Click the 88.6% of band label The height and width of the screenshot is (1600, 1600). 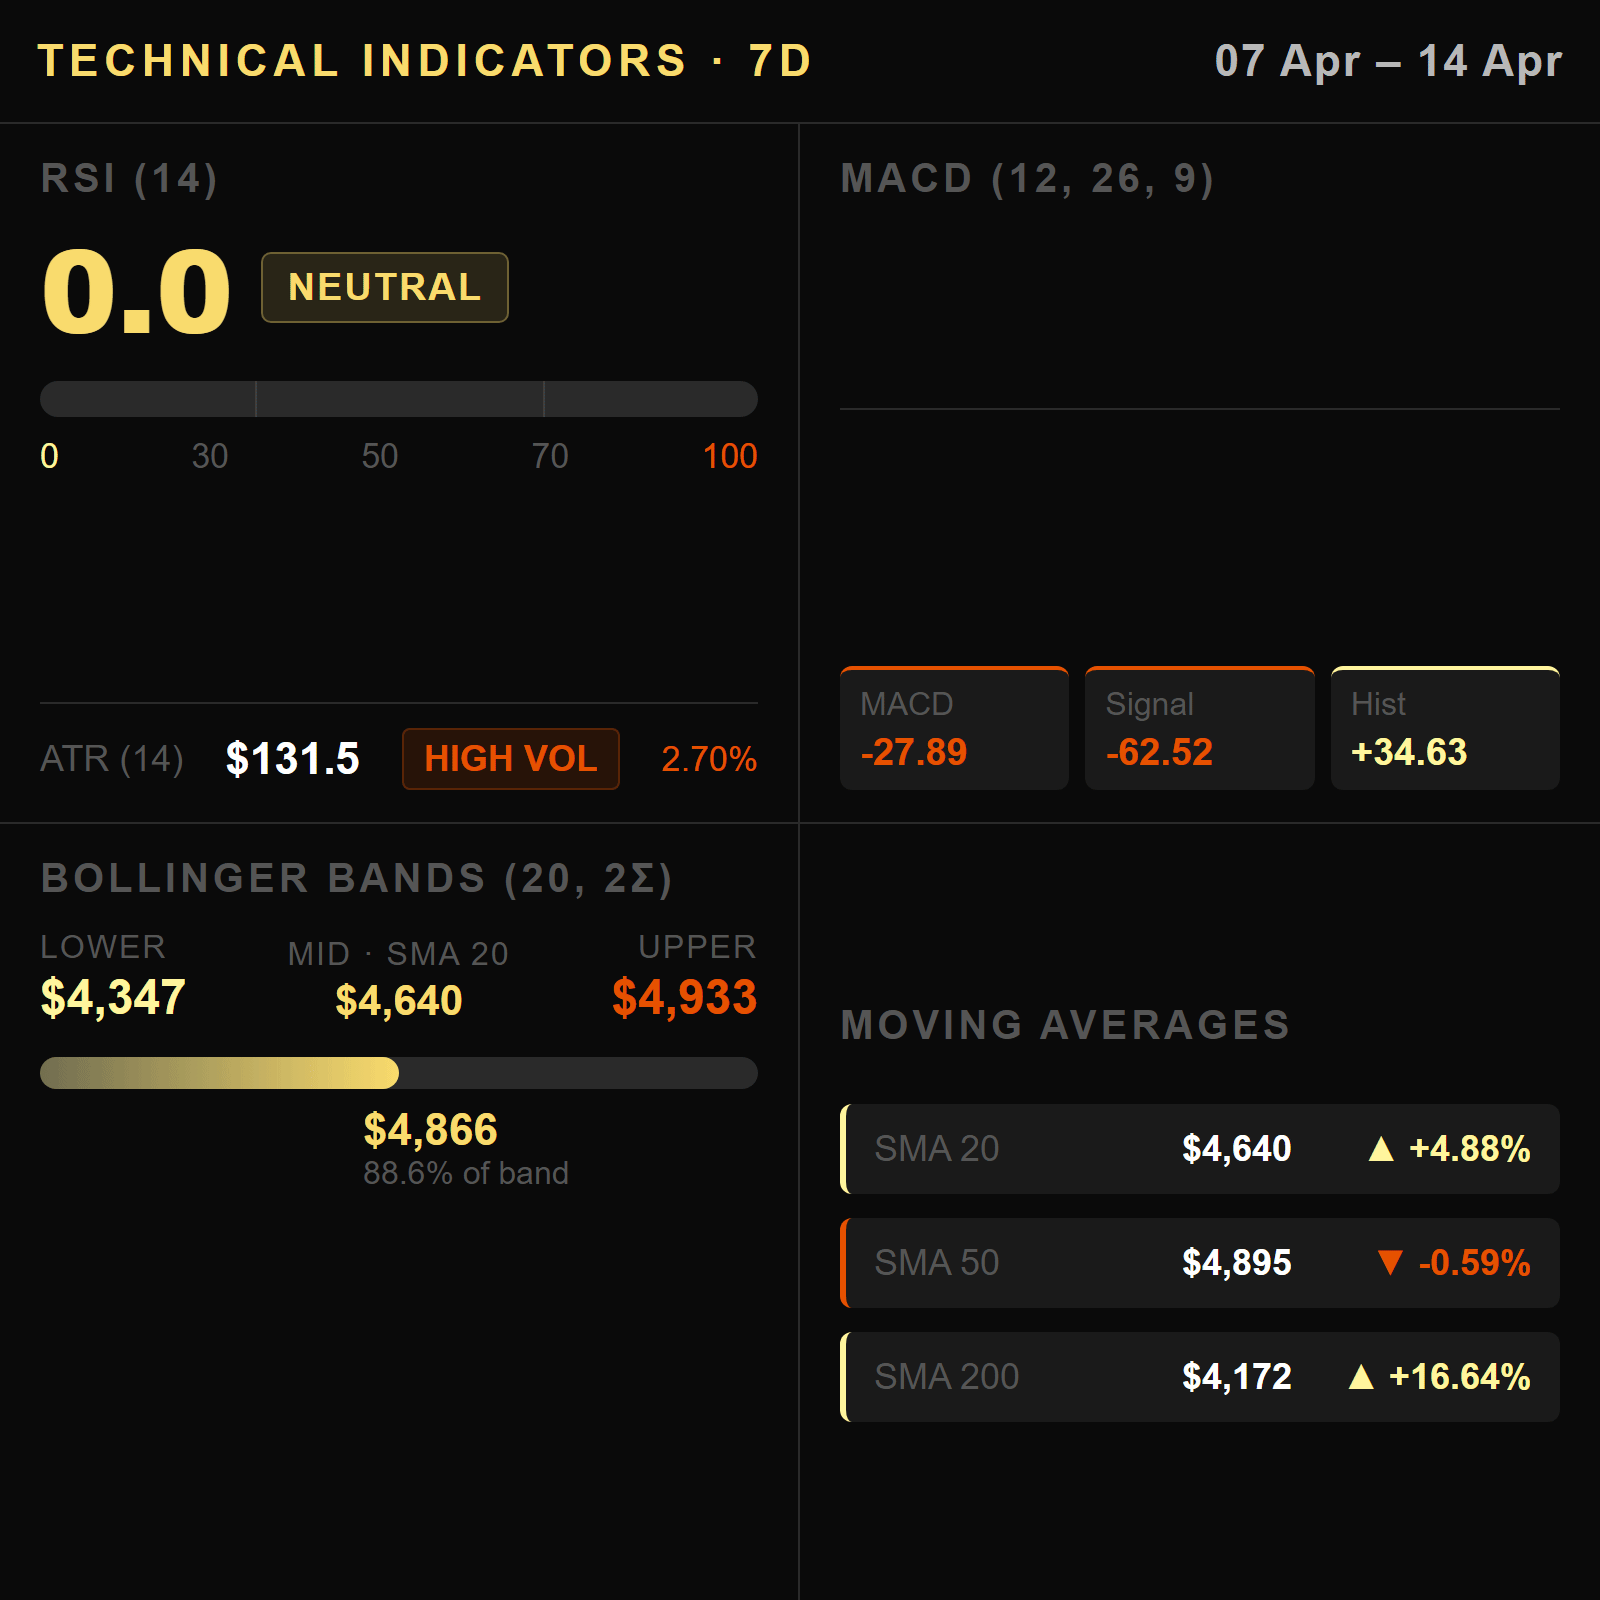[466, 1173]
